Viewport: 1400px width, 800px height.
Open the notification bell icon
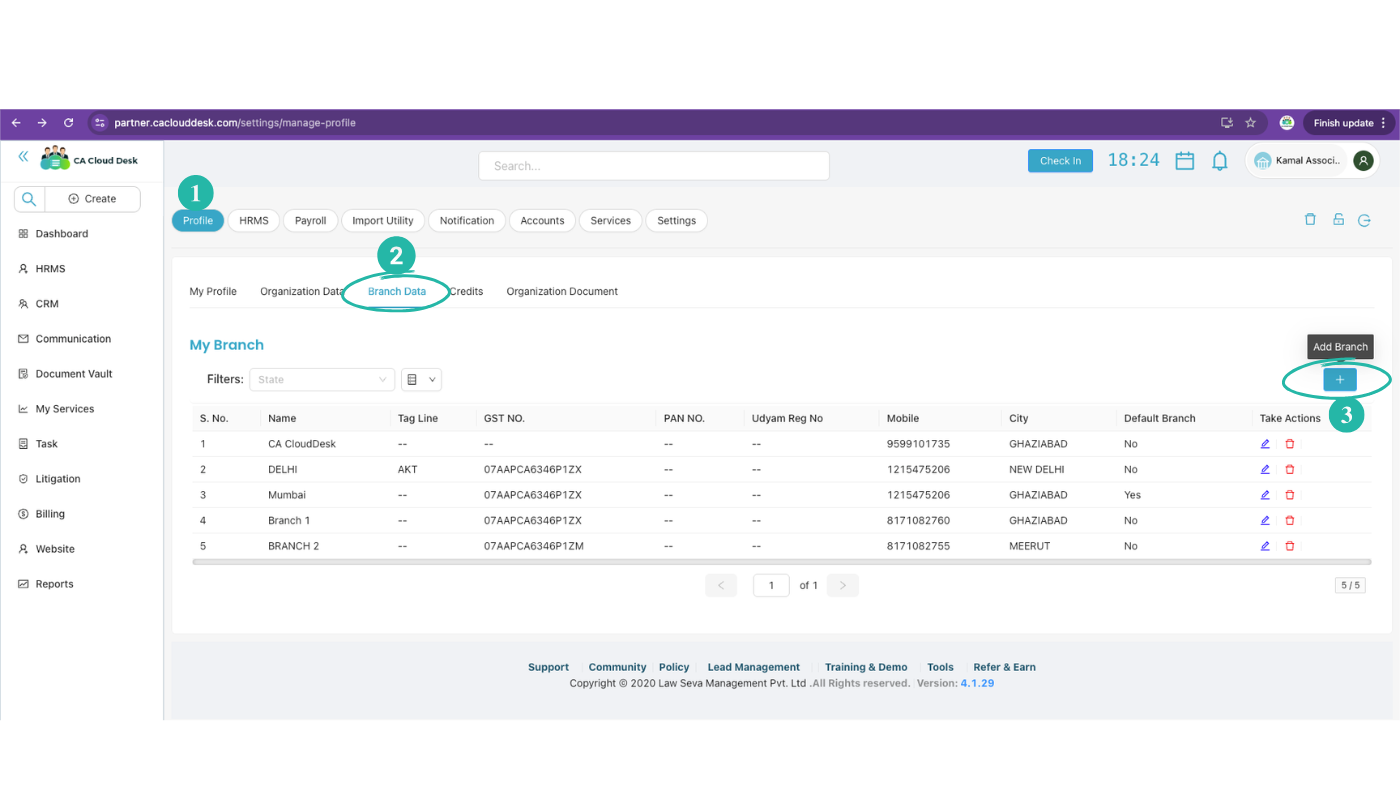[1219, 159]
